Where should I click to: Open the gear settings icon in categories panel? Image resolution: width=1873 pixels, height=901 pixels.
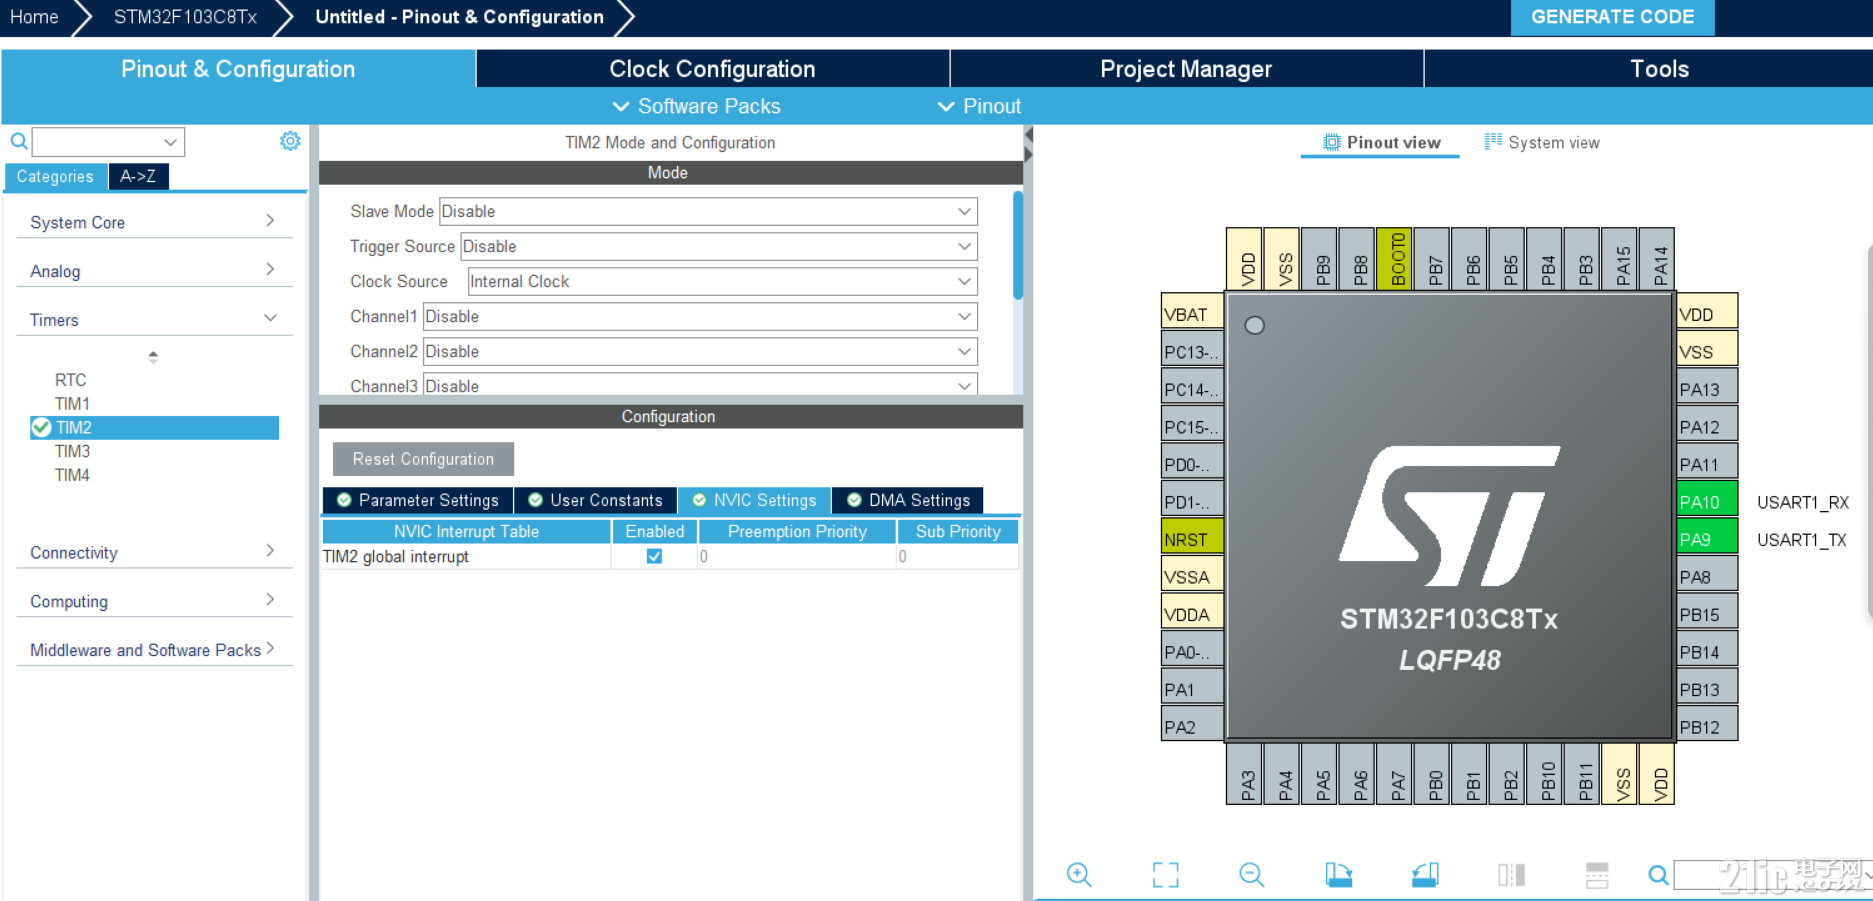[290, 141]
